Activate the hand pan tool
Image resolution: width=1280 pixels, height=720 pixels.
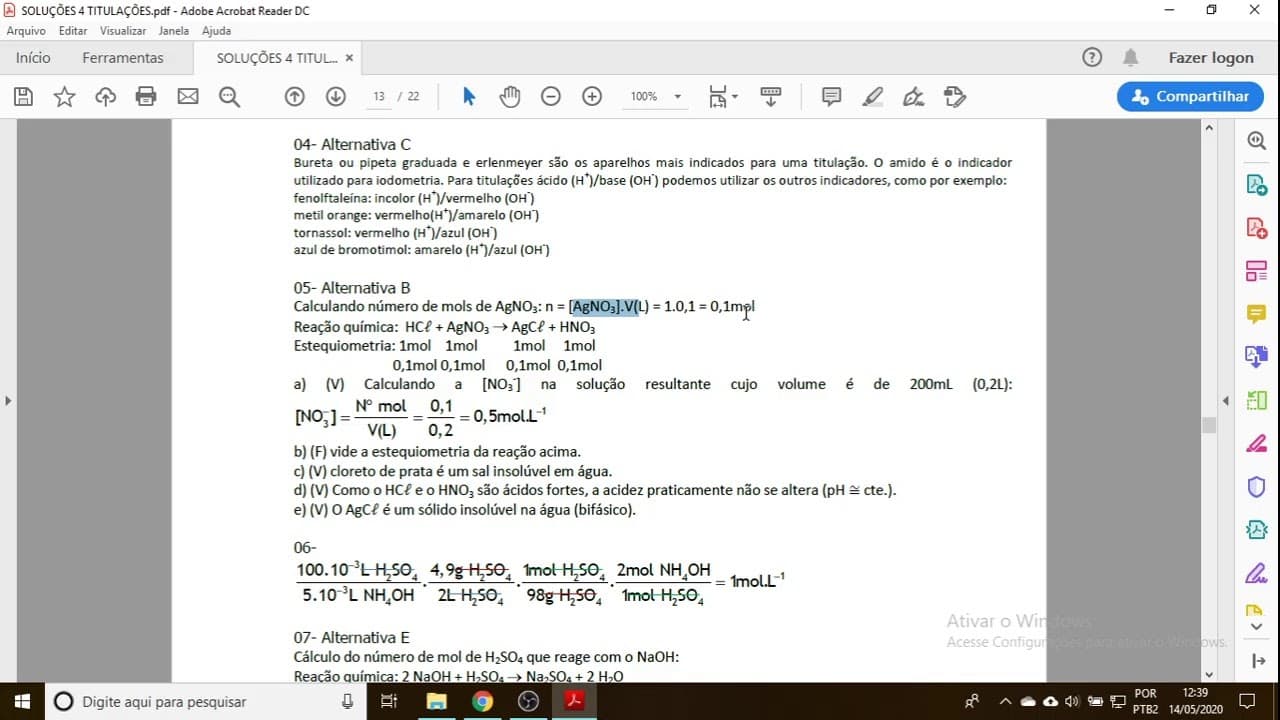click(510, 97)
